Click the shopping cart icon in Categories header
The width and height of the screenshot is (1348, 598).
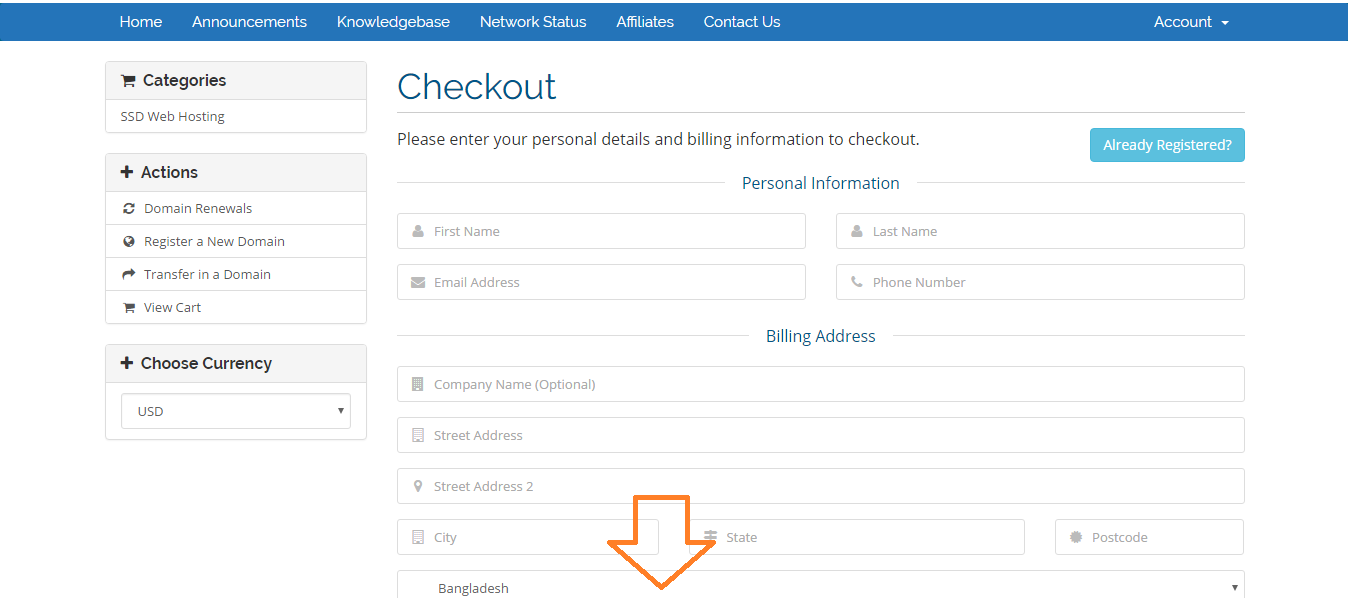tap(128, 81)
